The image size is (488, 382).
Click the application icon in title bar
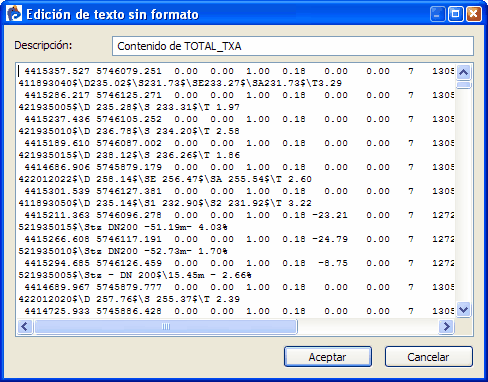(x=14, y=14)
